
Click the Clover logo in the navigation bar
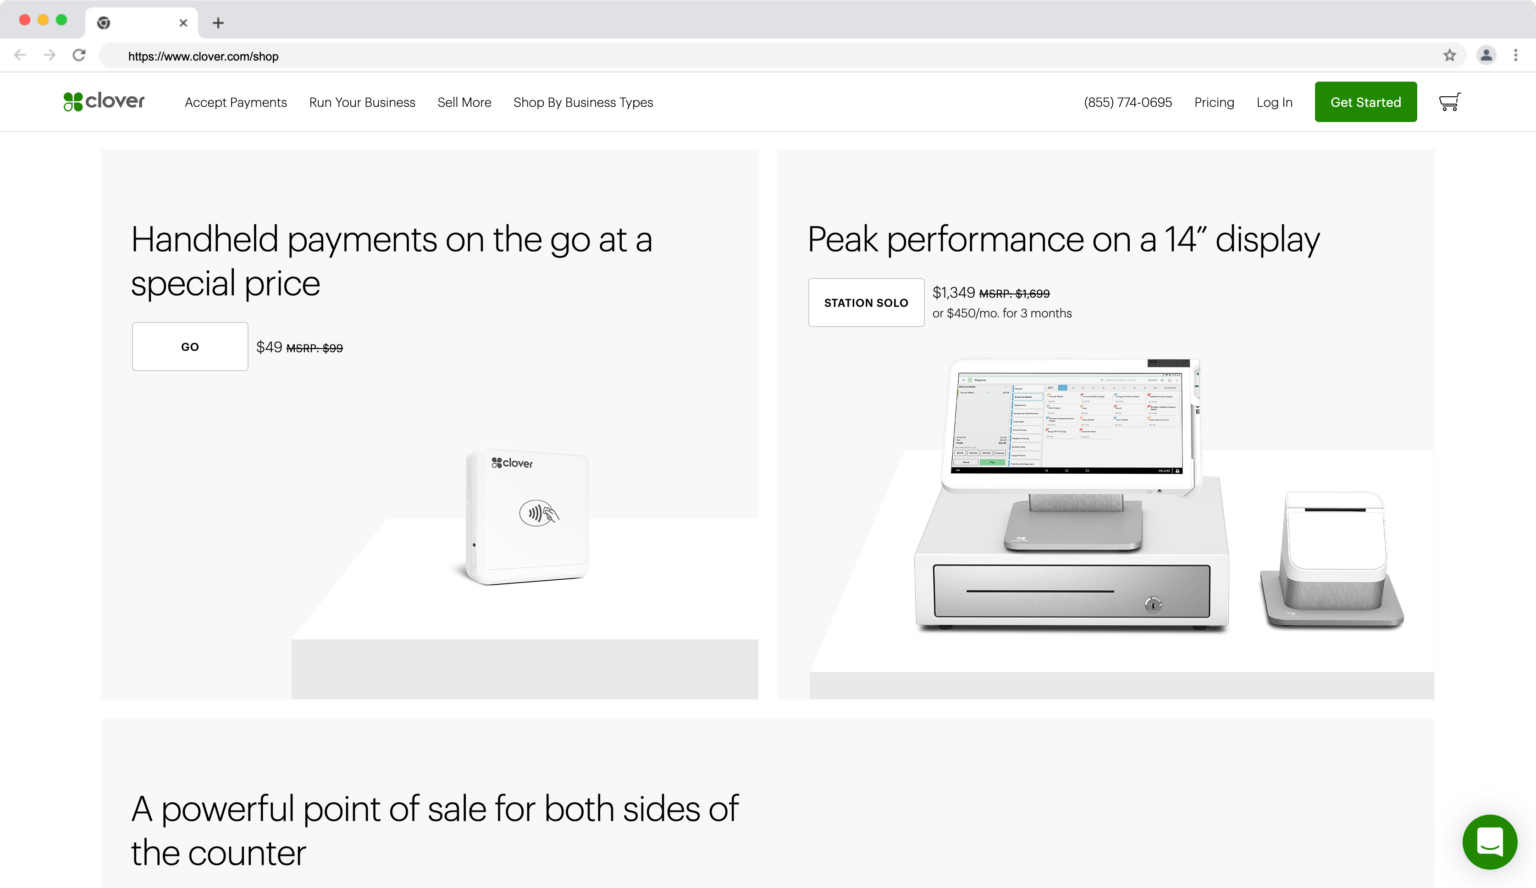click(x=103, y=101)
